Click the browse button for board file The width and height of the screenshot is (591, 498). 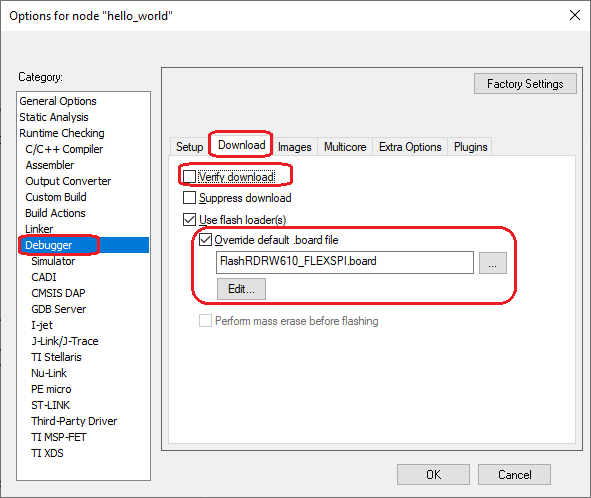click(493, 263)
